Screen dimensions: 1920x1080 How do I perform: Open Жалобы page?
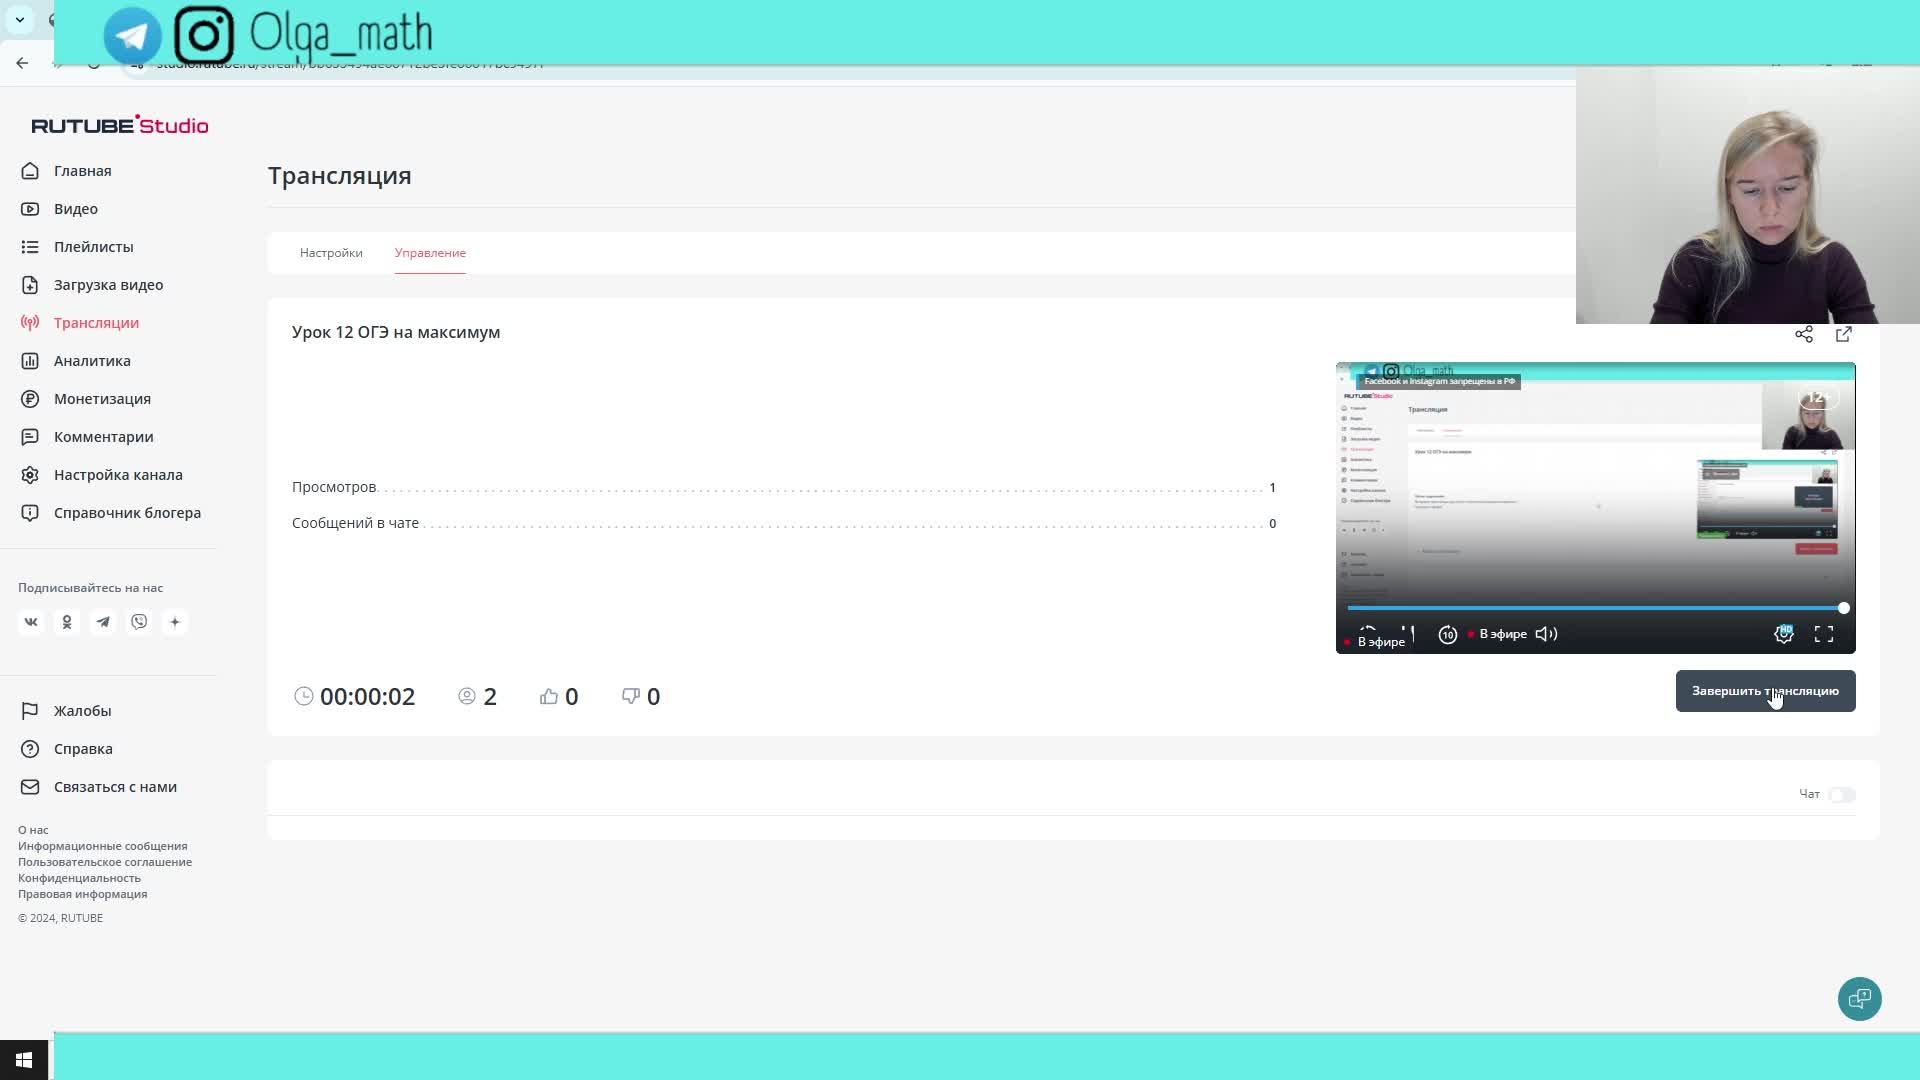pyautogui.click(x=83, y=711)
